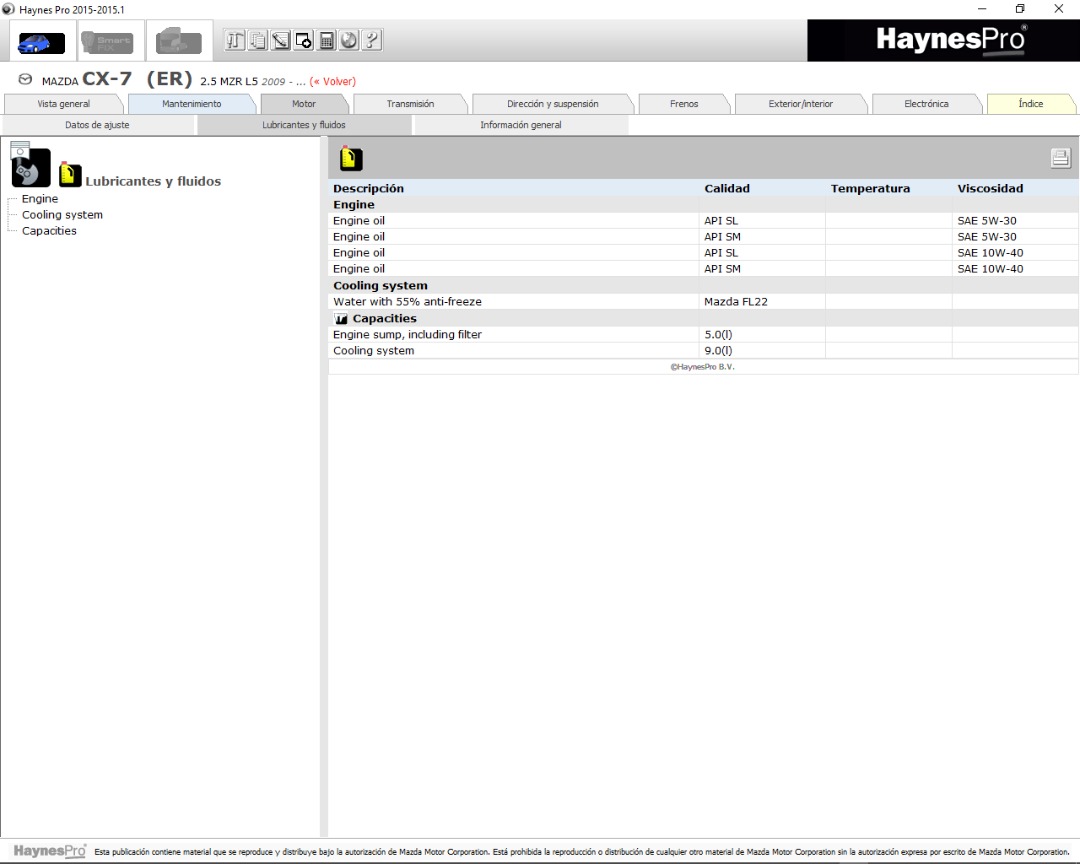
Task: Click the Capacities section header in table
Action: 384,319
